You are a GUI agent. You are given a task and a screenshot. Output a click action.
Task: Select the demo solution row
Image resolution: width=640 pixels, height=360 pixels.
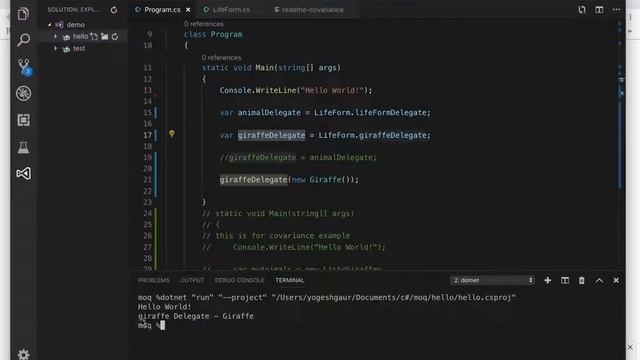(x=83, y=25)
